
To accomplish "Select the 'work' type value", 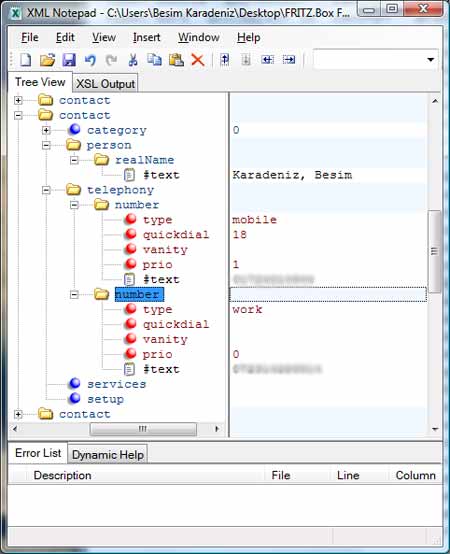I will coord(247,309).
